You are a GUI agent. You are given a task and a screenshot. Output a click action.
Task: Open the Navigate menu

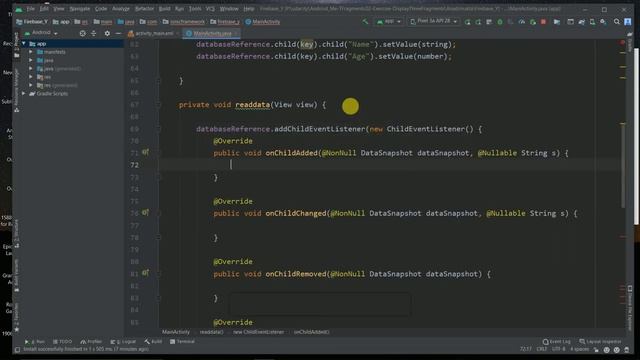(x=80, y=9)
